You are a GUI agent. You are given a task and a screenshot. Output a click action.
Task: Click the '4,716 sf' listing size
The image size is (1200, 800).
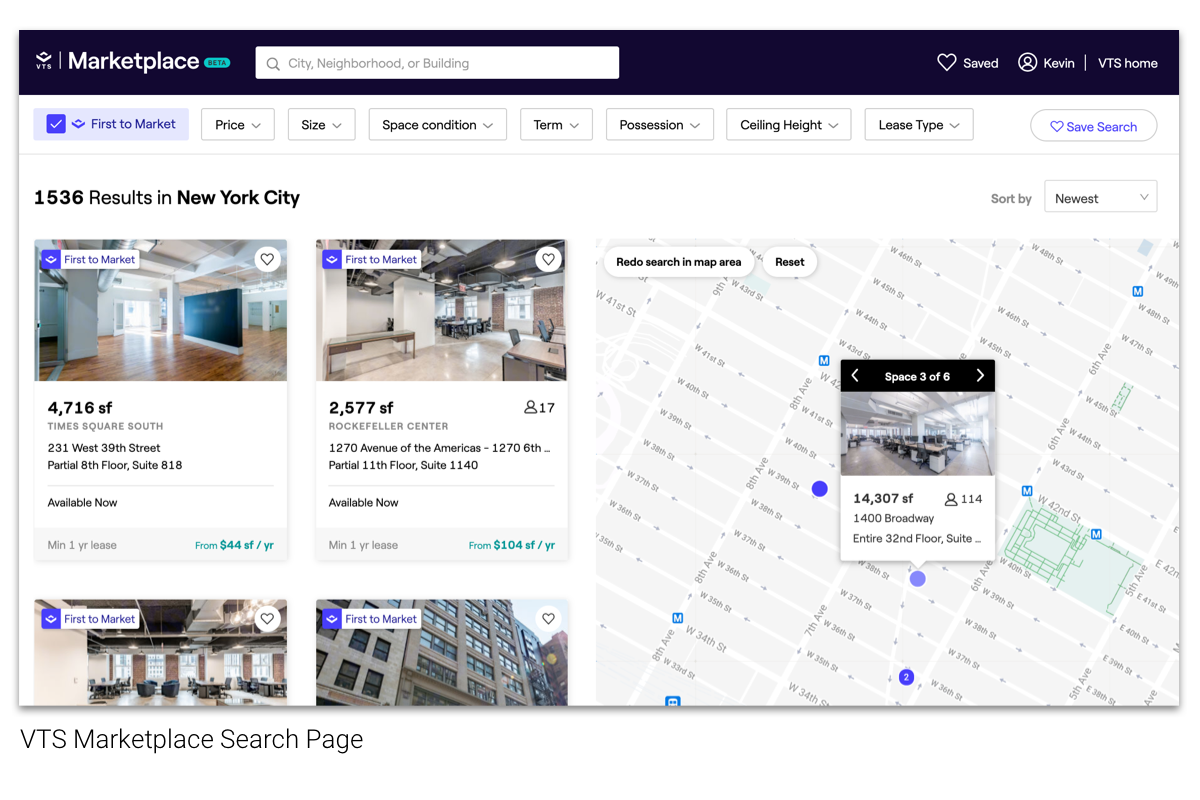[x=80, y=407]
